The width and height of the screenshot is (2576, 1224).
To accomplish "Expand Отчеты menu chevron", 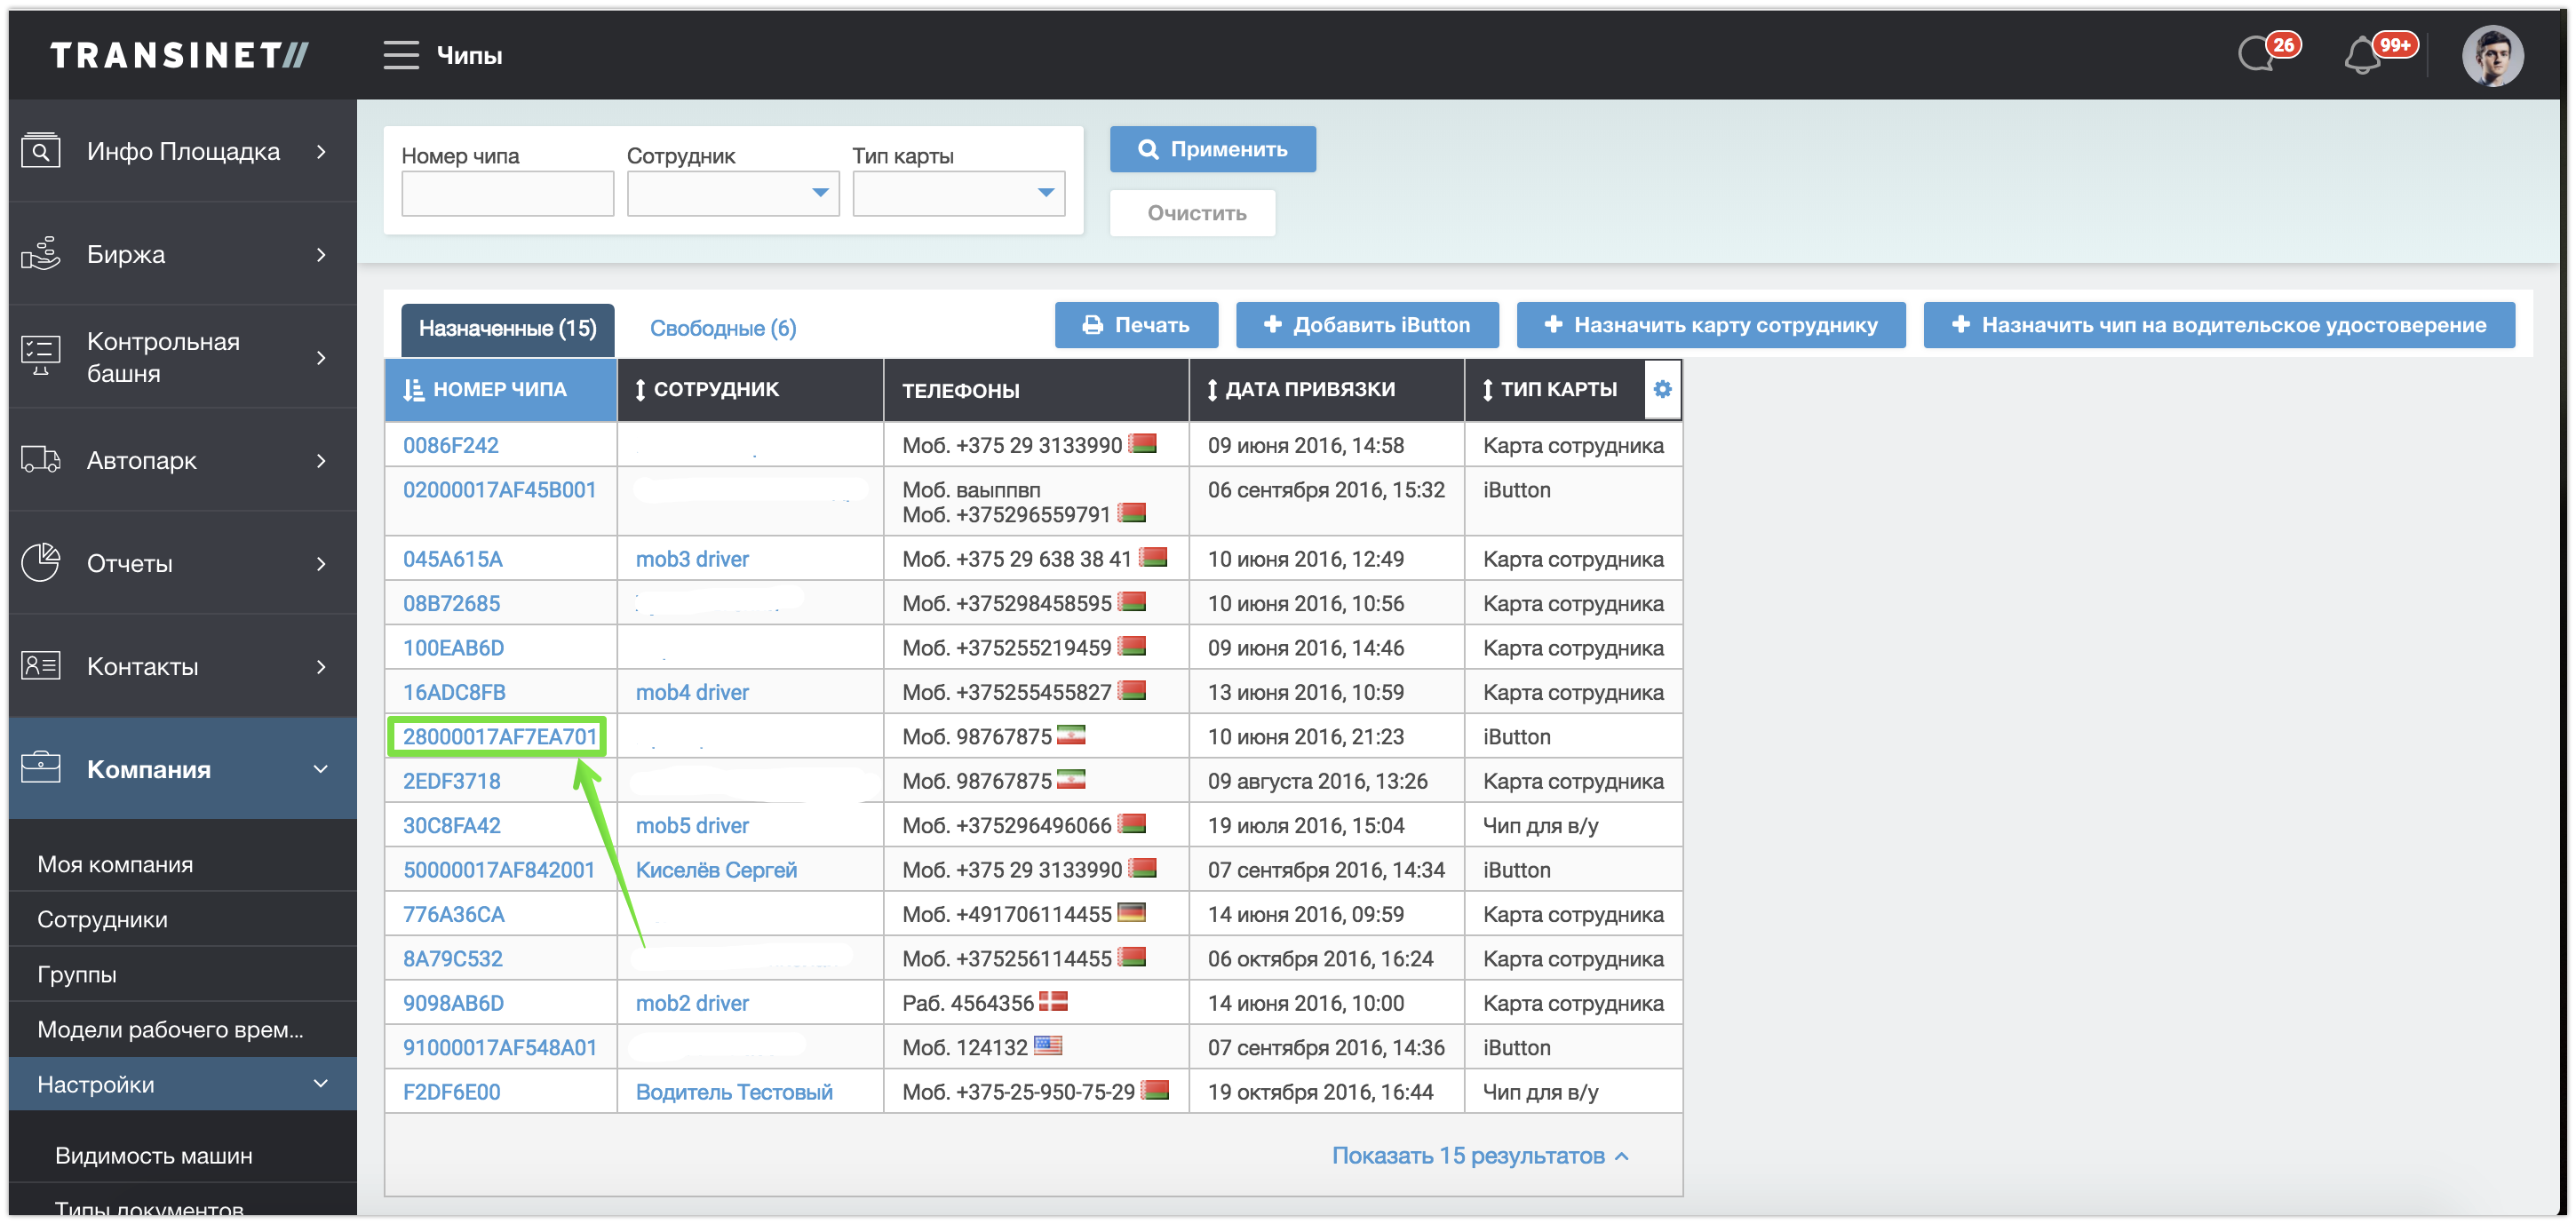I will pyautogui.click(x=321, y=564).
